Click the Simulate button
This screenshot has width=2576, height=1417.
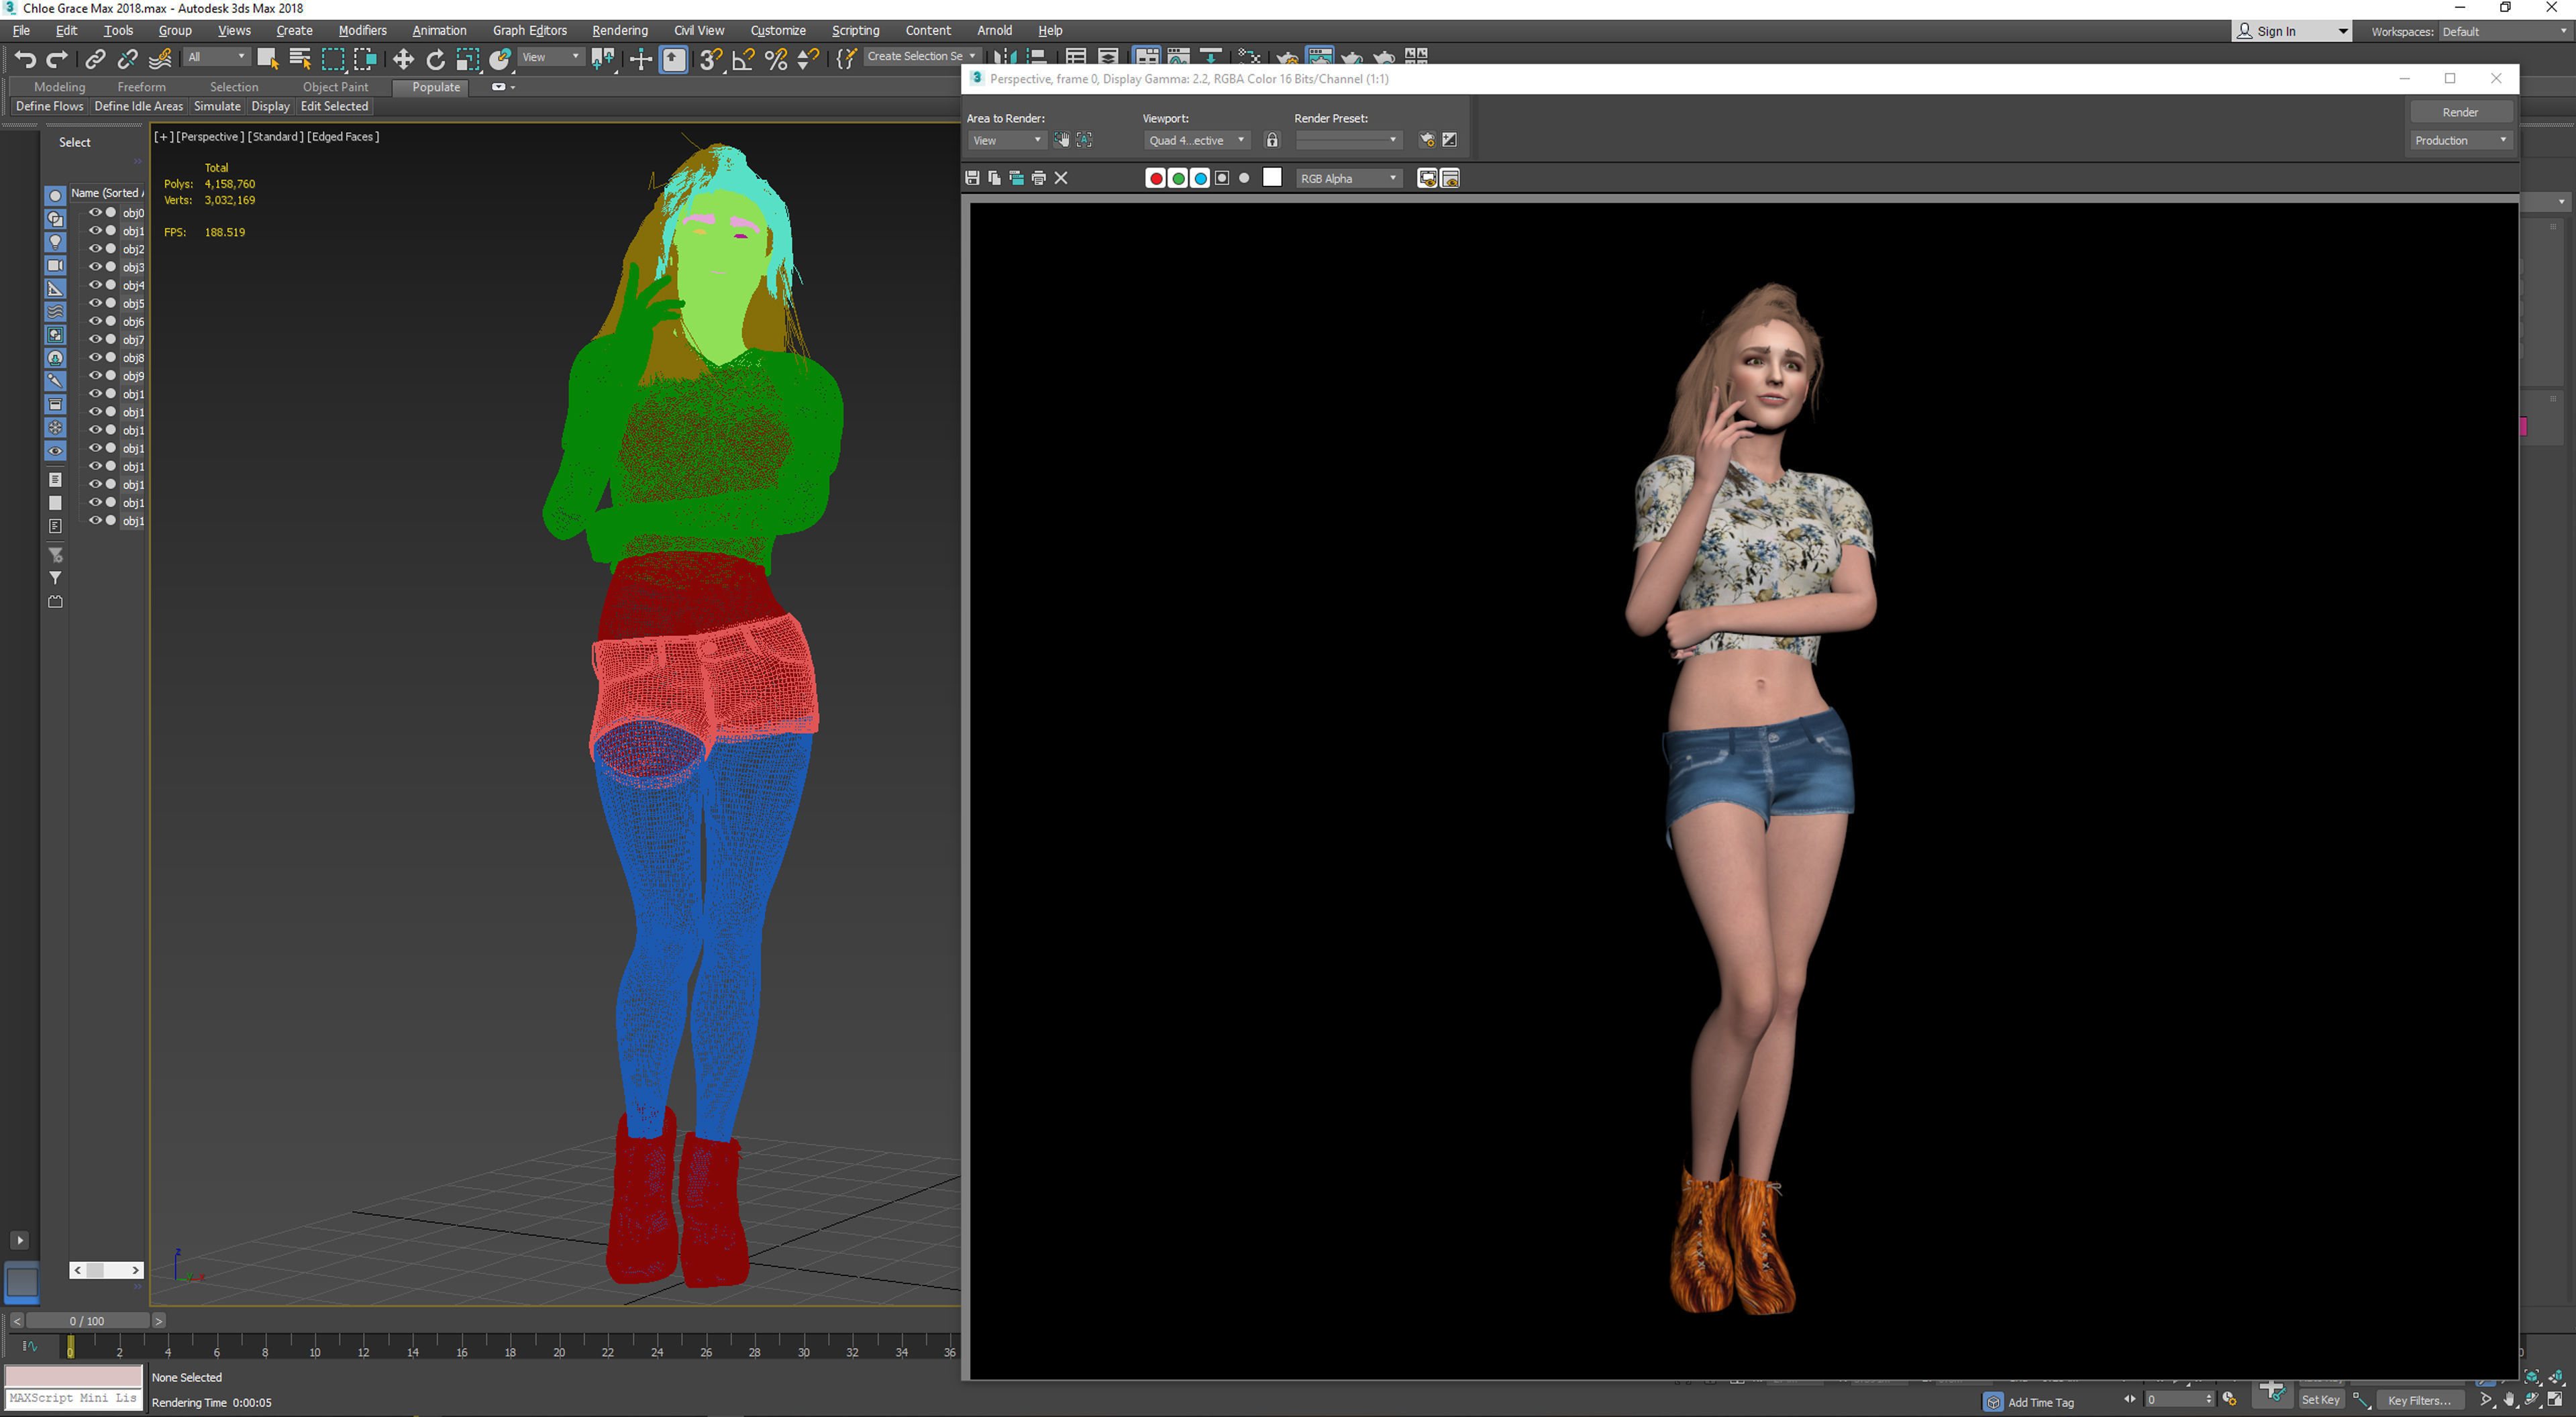tap(217, 106)
